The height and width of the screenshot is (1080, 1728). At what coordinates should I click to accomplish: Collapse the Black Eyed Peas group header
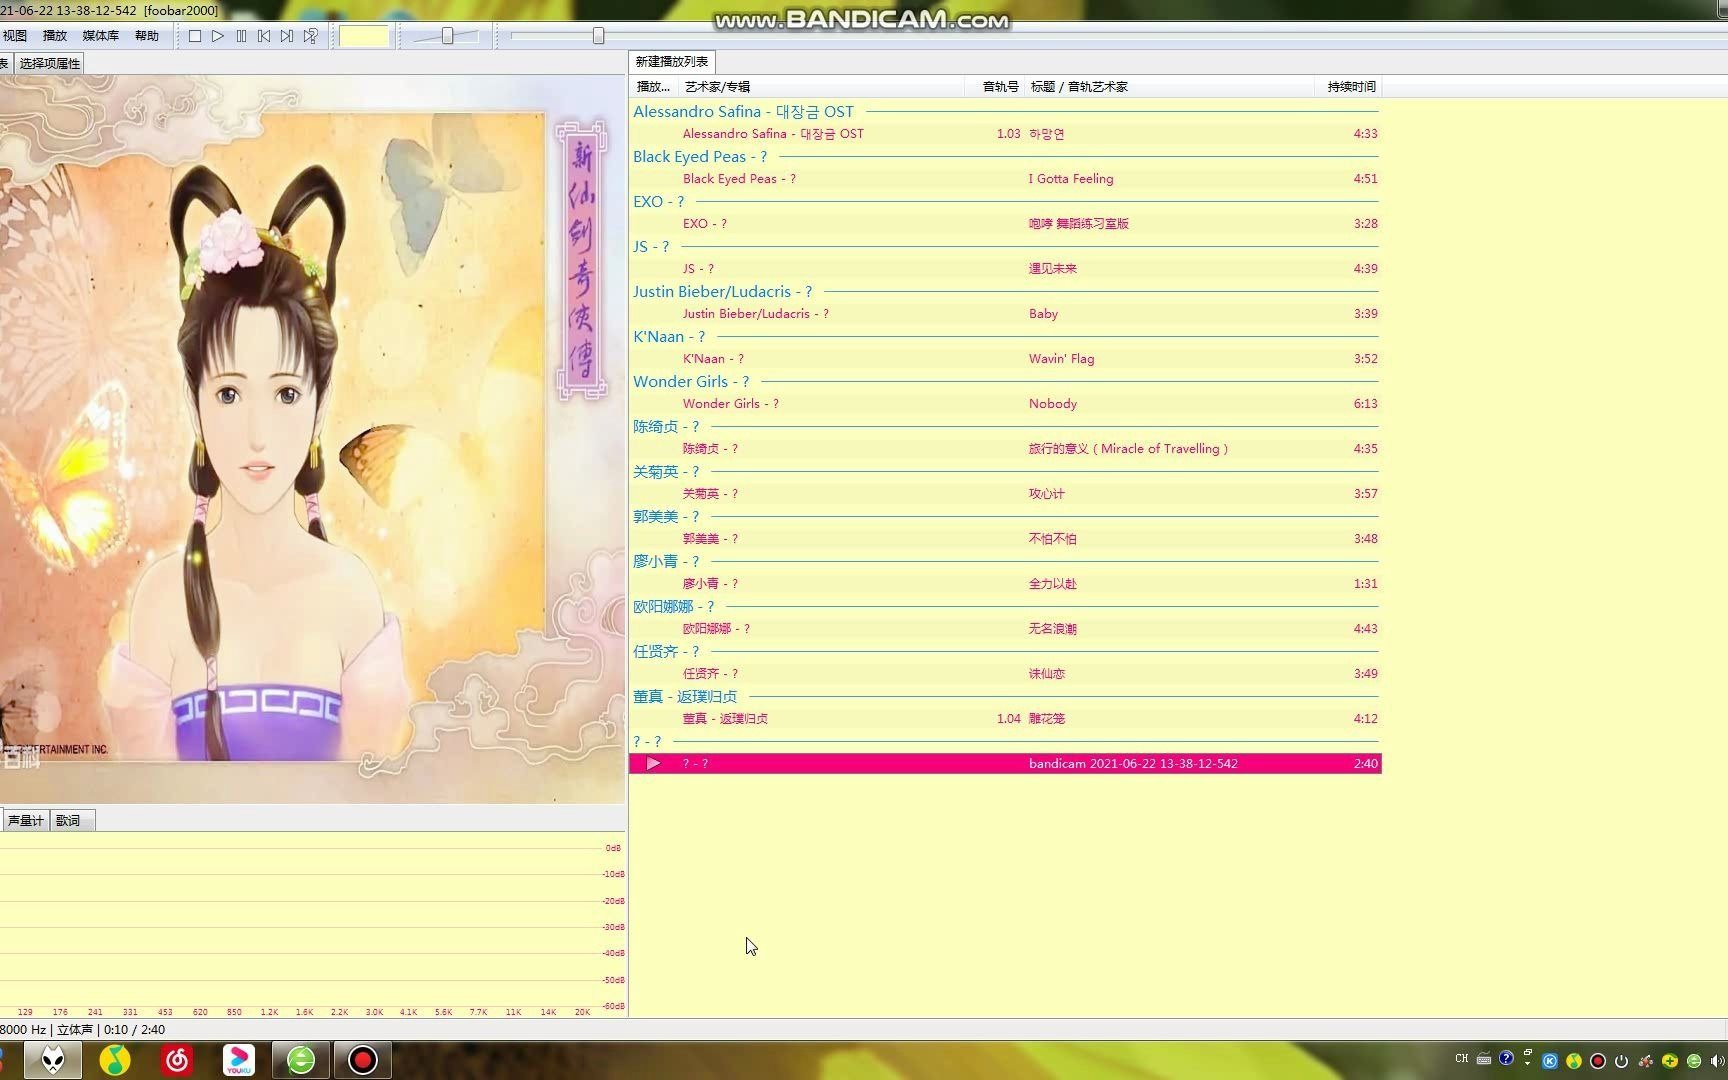[x=1005, y=157]
